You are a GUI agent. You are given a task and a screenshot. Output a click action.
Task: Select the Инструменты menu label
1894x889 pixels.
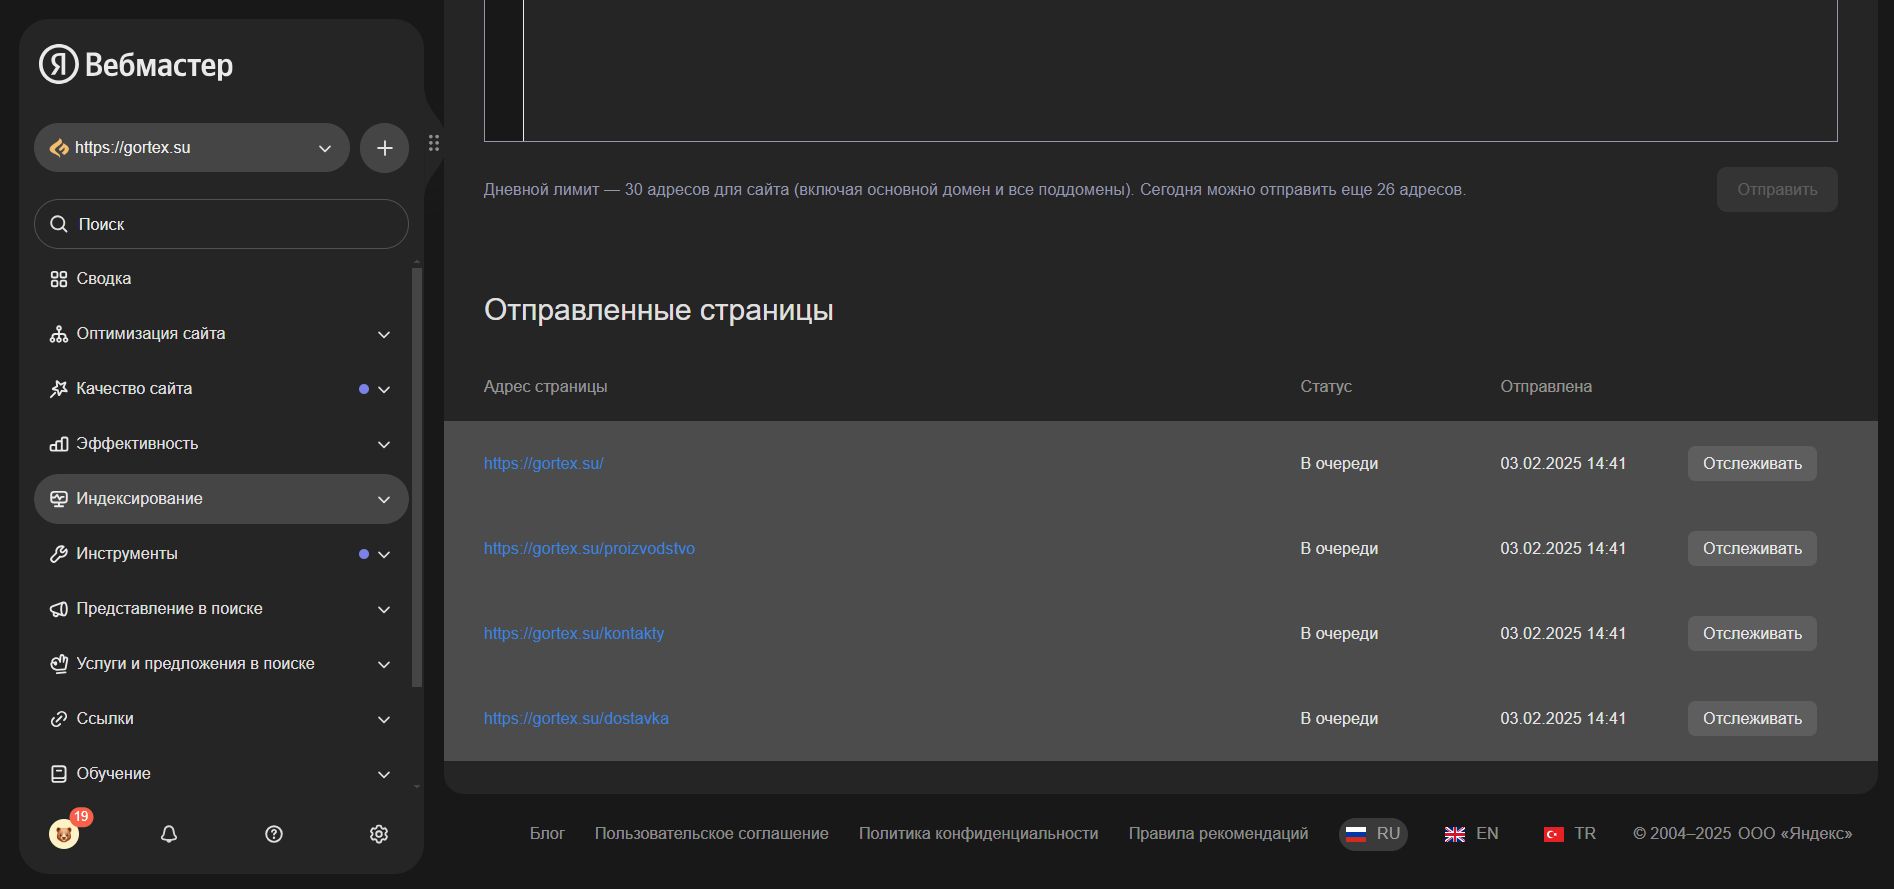[127, 554]
